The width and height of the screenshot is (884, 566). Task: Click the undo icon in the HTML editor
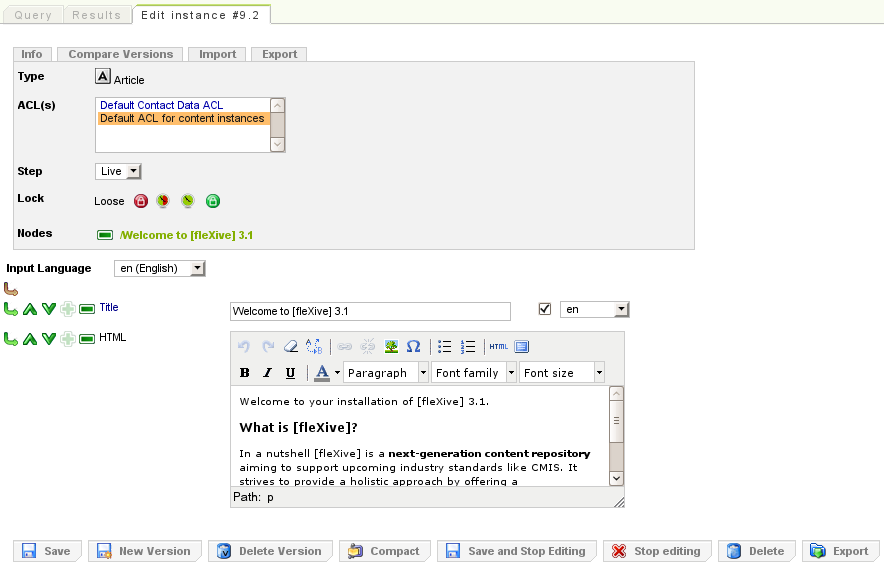click(x=244, y=346)
